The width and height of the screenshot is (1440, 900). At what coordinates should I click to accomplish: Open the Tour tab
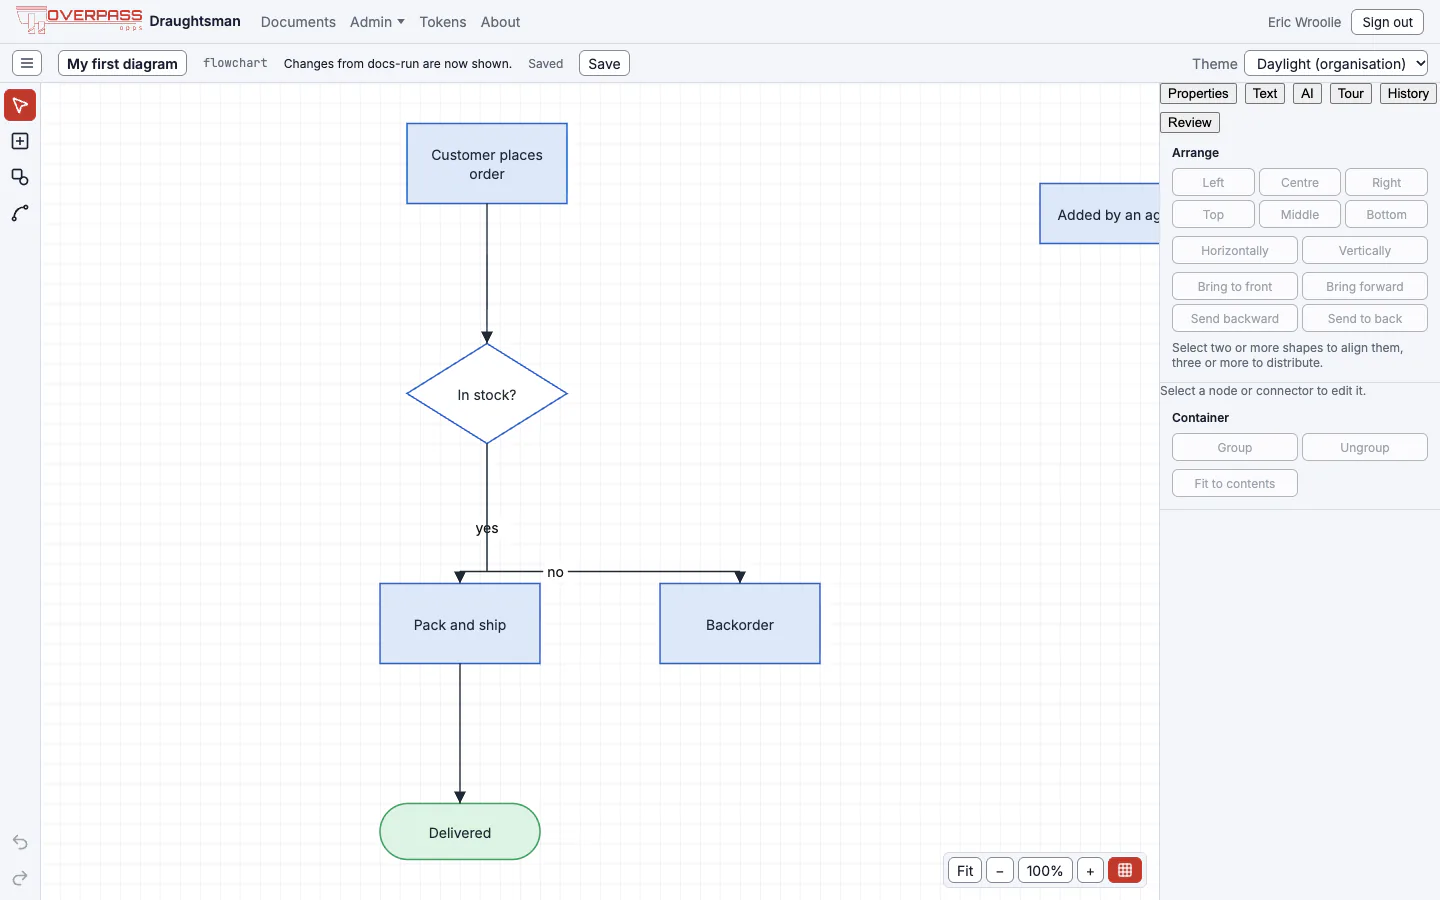pos(1351,93)
